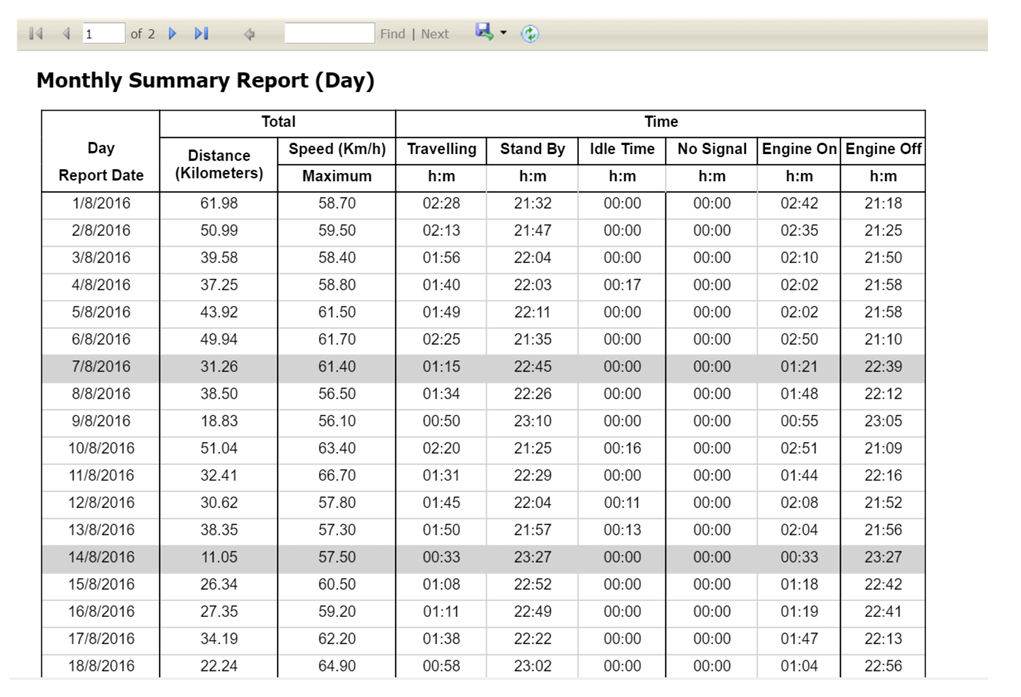
Task: Click the Engine On column header
Action: point(799,149)
